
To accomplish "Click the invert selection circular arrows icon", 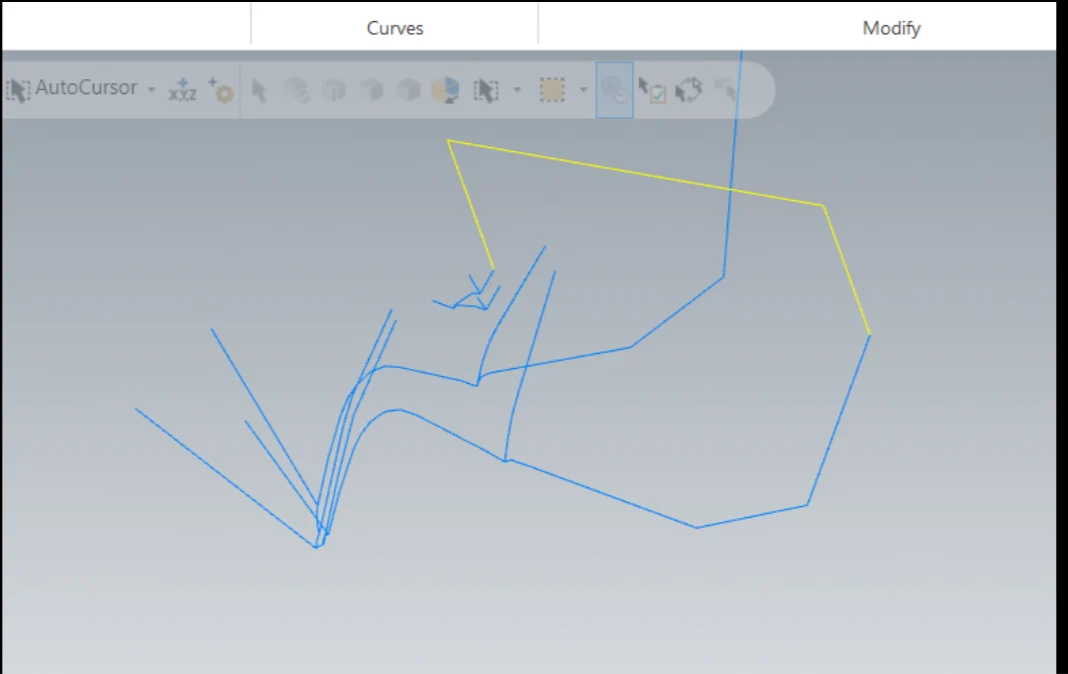I will pos(689,91).
